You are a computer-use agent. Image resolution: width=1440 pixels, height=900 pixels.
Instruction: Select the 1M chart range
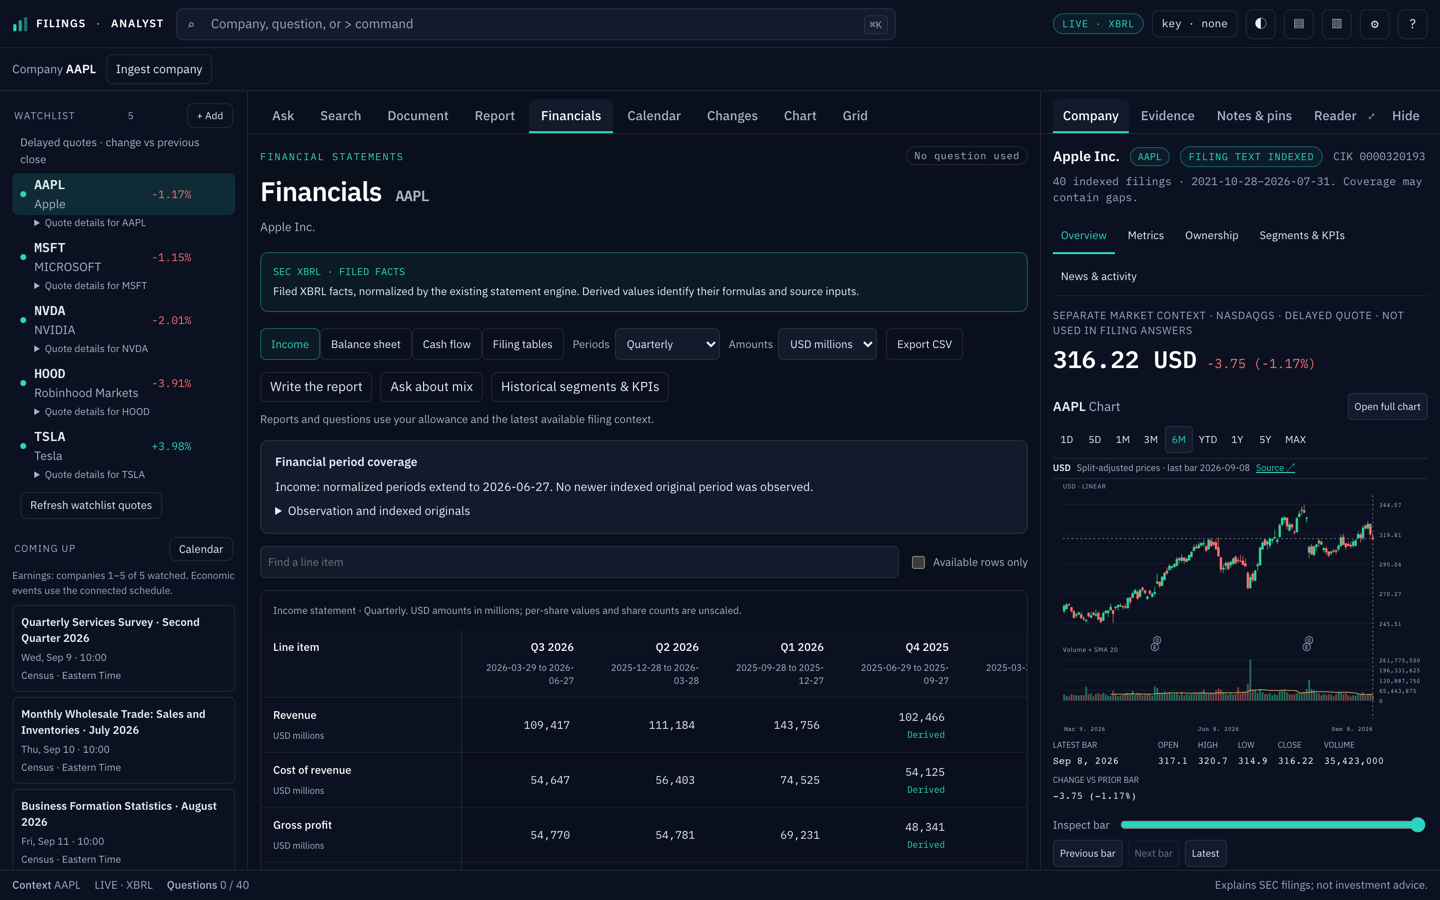[1123, 440]
